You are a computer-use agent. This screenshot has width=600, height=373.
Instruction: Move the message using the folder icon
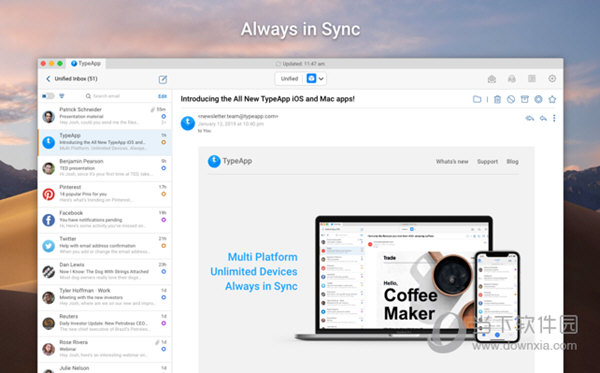[x=477, y=99]
